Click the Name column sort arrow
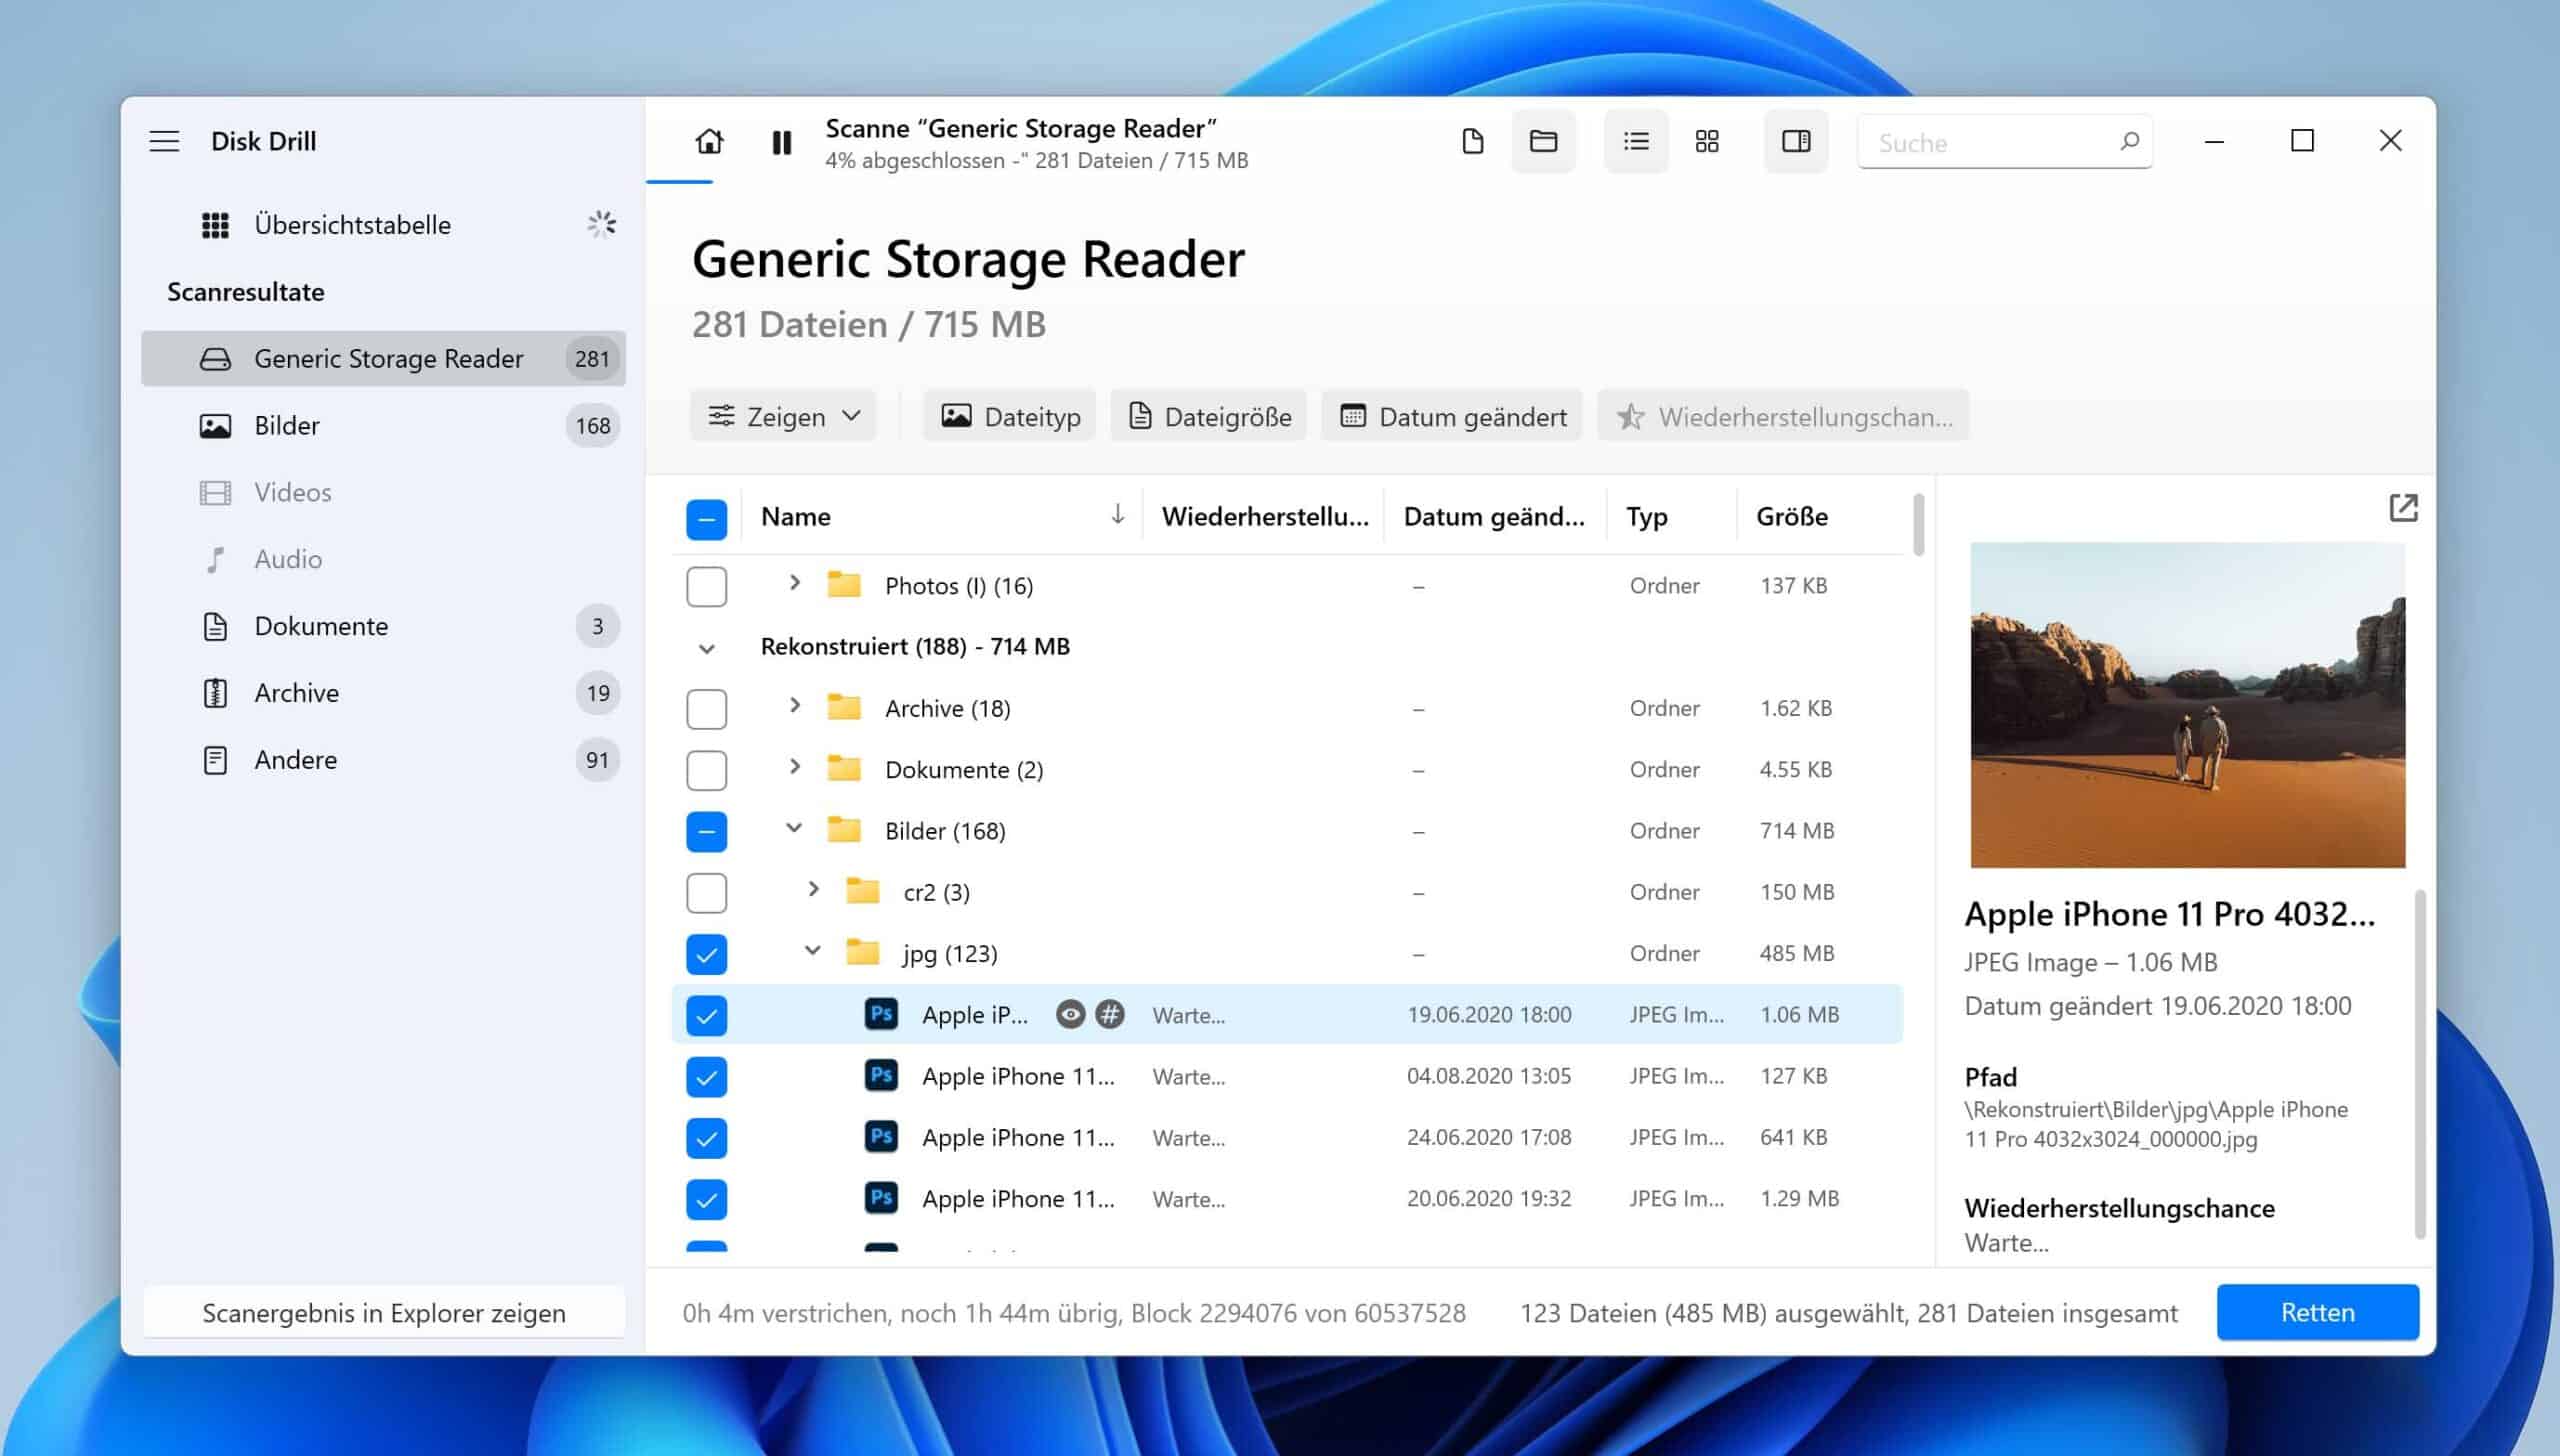The image size is (2560, 1456). pos(1117,515)
